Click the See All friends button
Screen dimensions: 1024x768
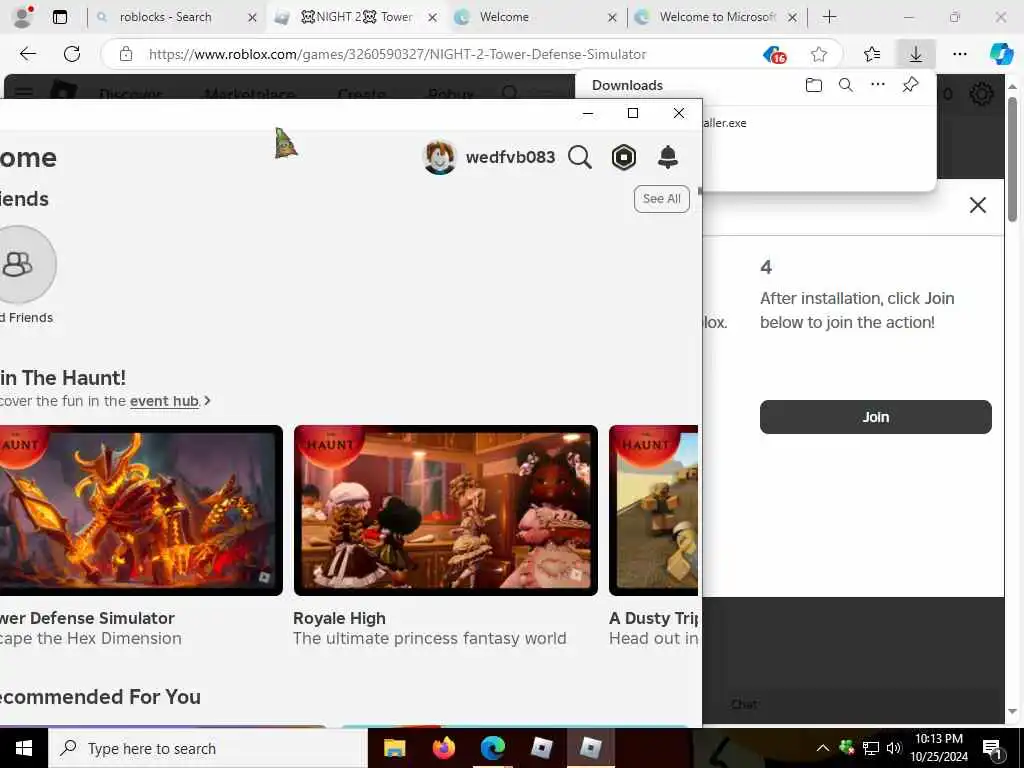[x=662, y=199]
